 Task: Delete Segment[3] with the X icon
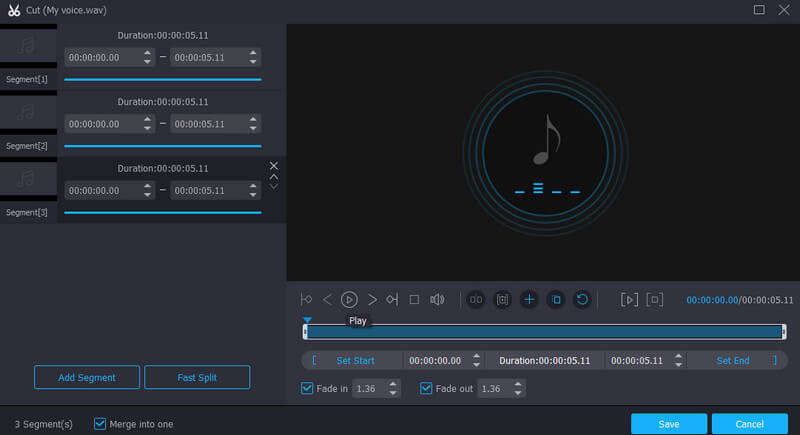[x=273, y=165]
